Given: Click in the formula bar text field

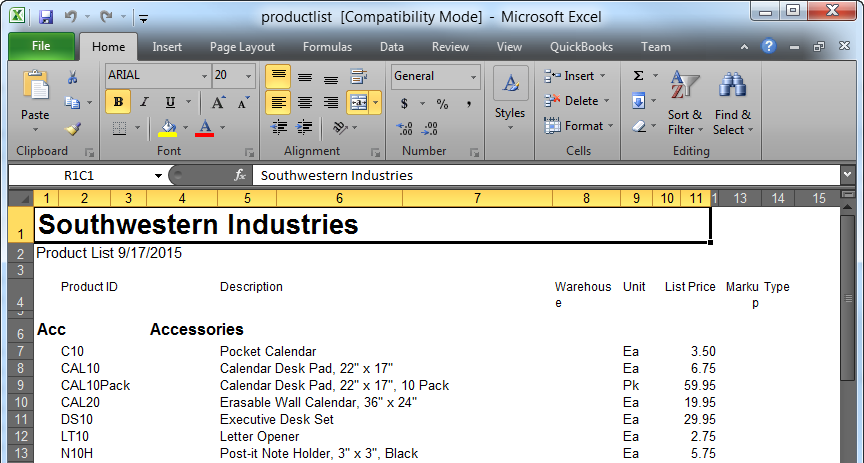Looking at the screenshot, I should 546,175.
